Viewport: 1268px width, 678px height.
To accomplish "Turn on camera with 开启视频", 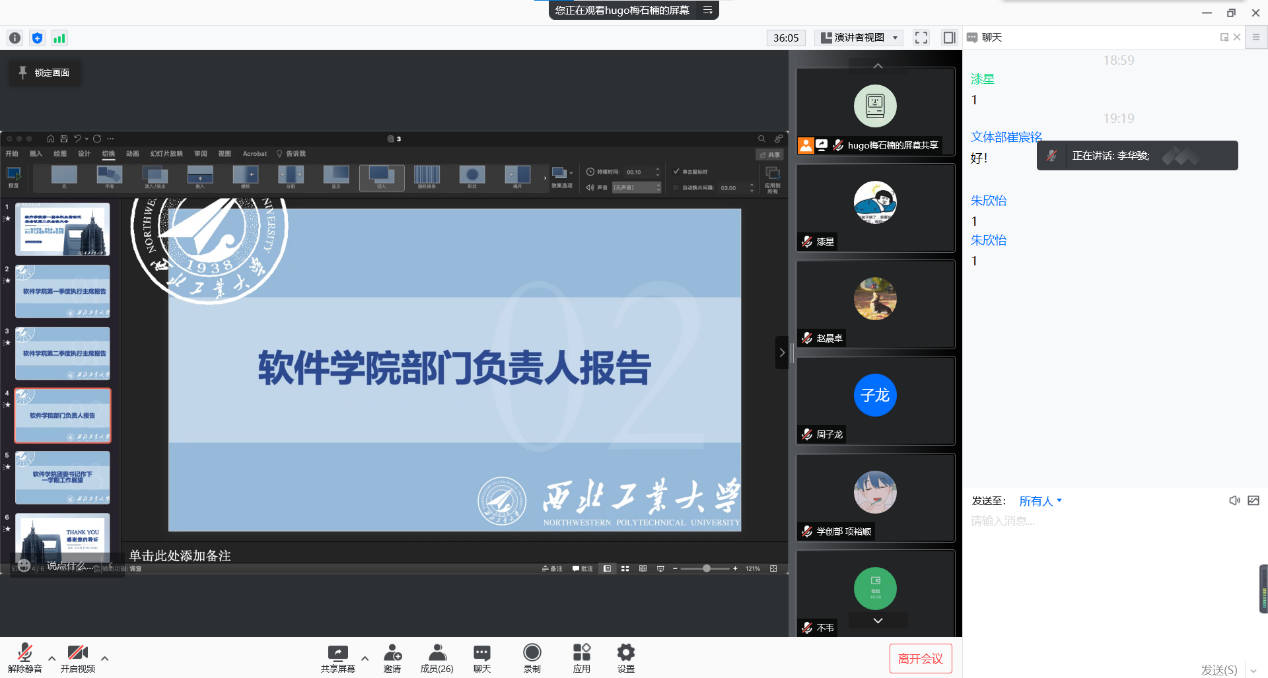I will [77, 657].
